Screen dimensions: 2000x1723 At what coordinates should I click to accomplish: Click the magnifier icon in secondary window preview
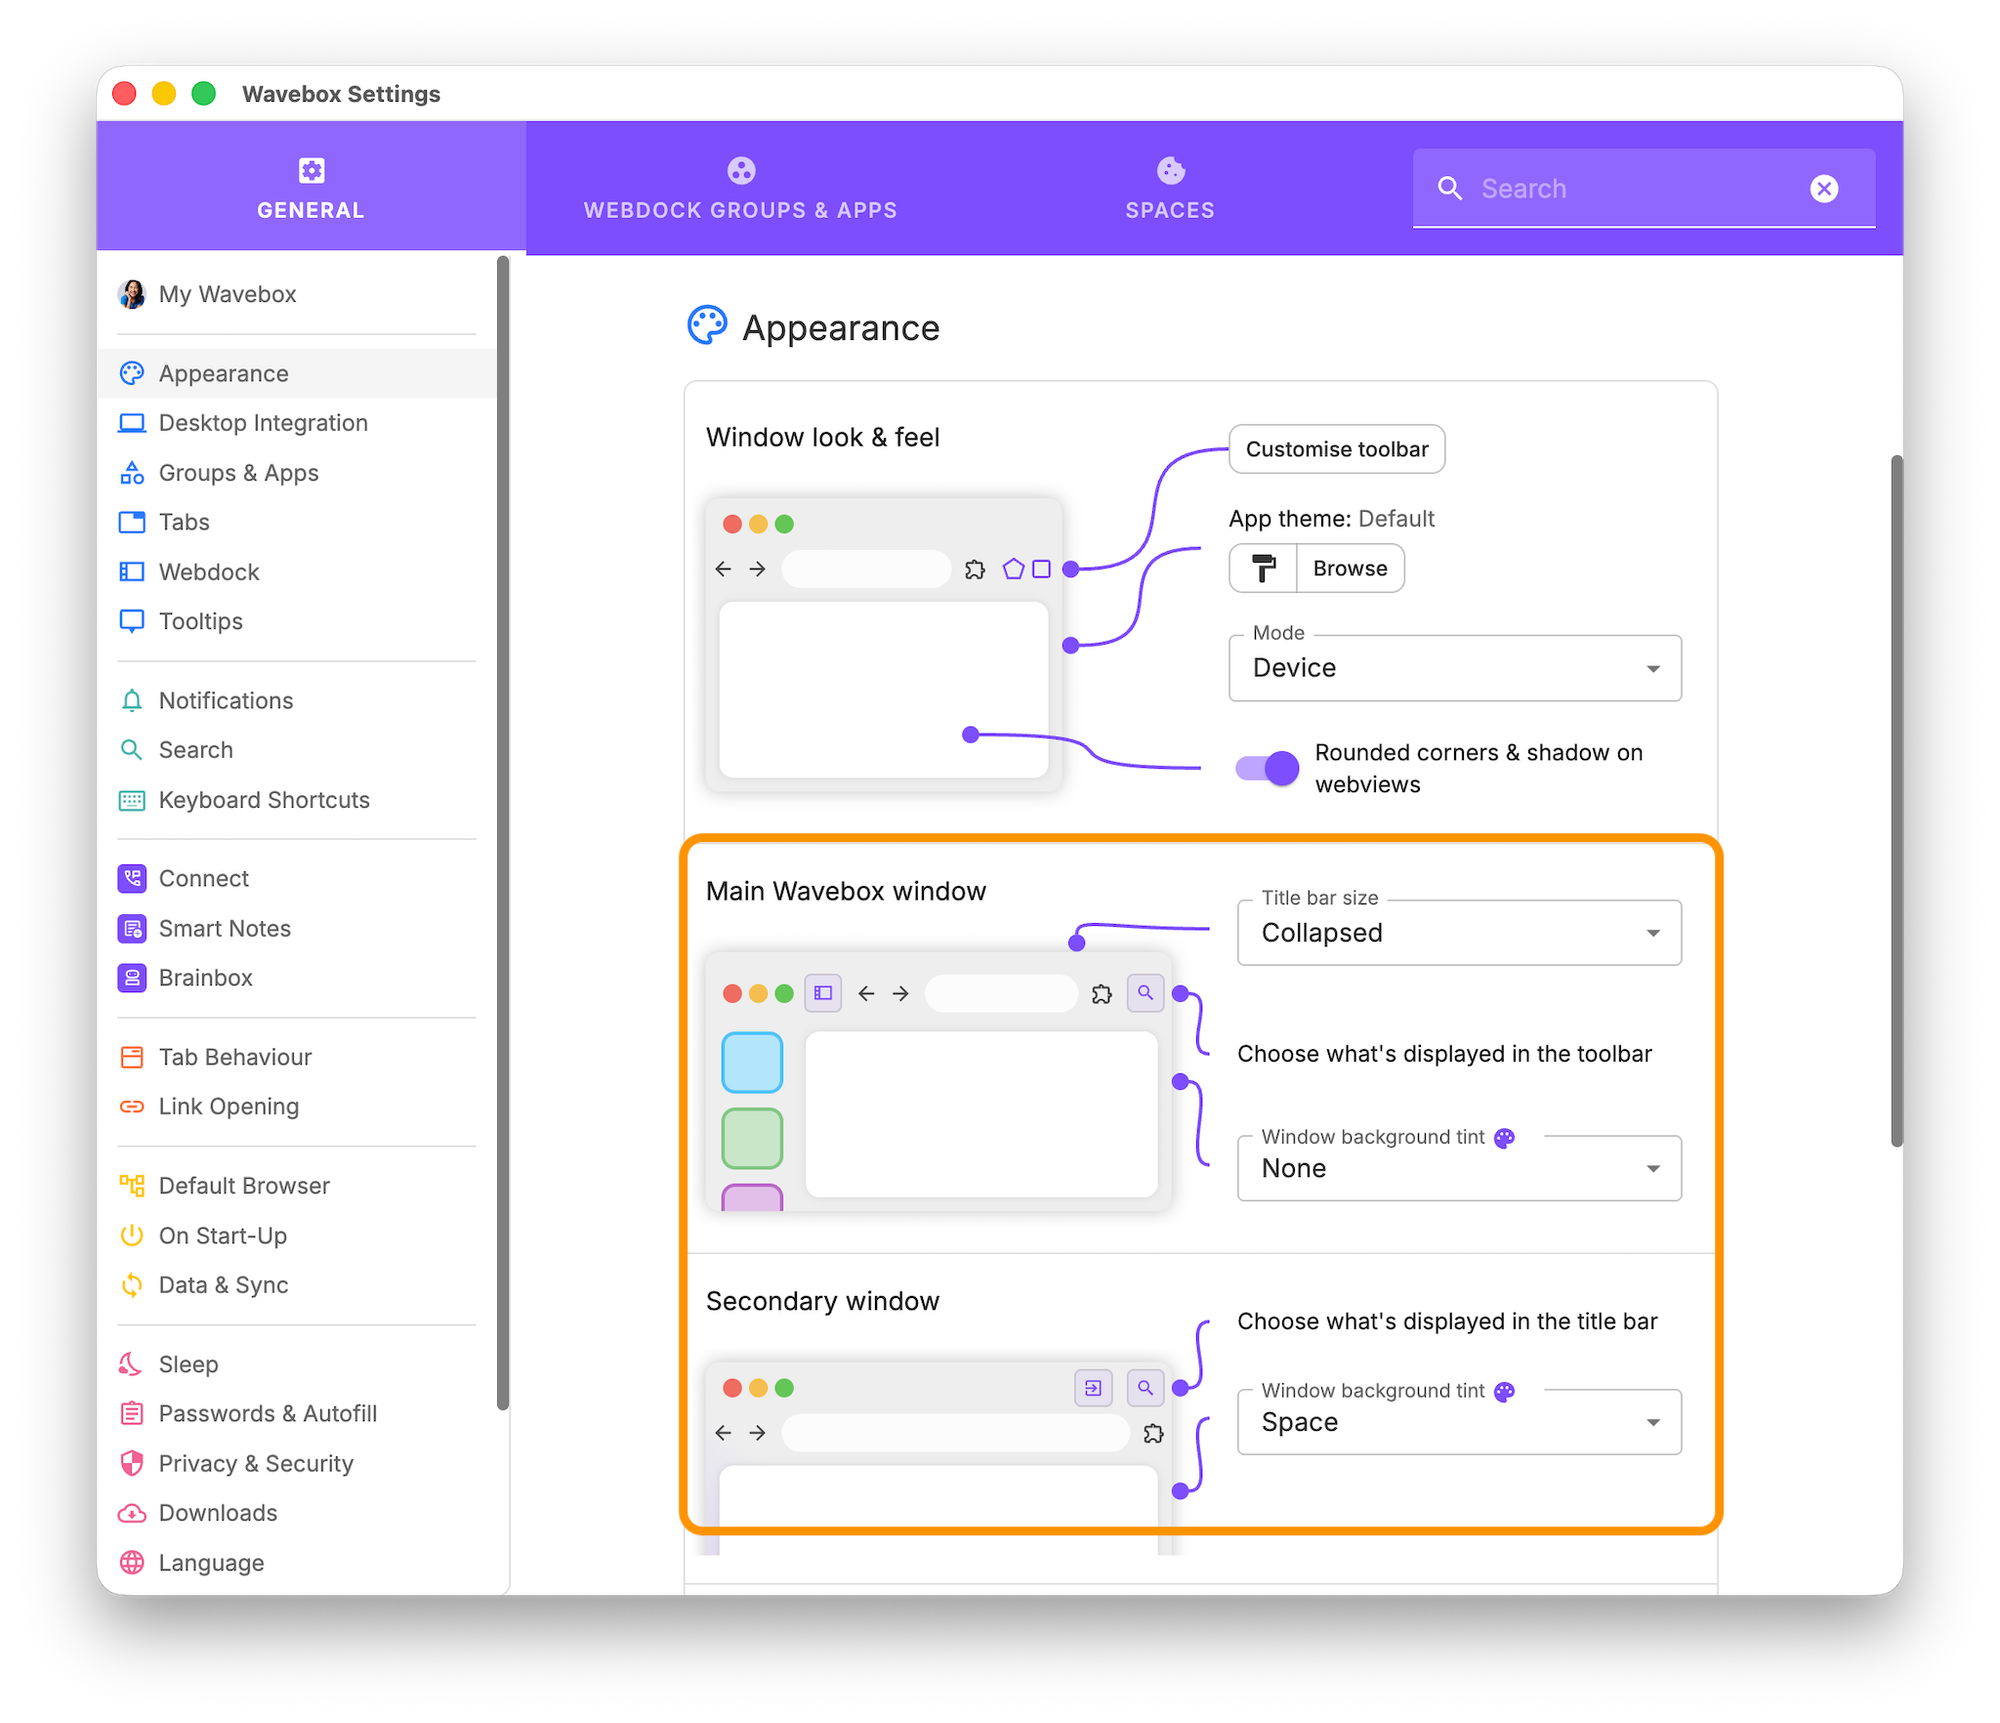[1145, 1388]
